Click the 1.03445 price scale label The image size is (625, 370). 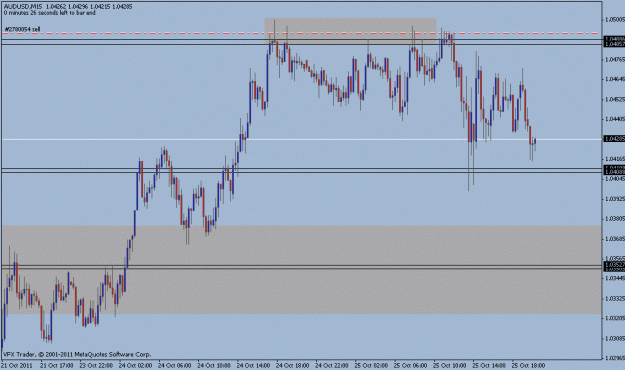pos(615,278)
